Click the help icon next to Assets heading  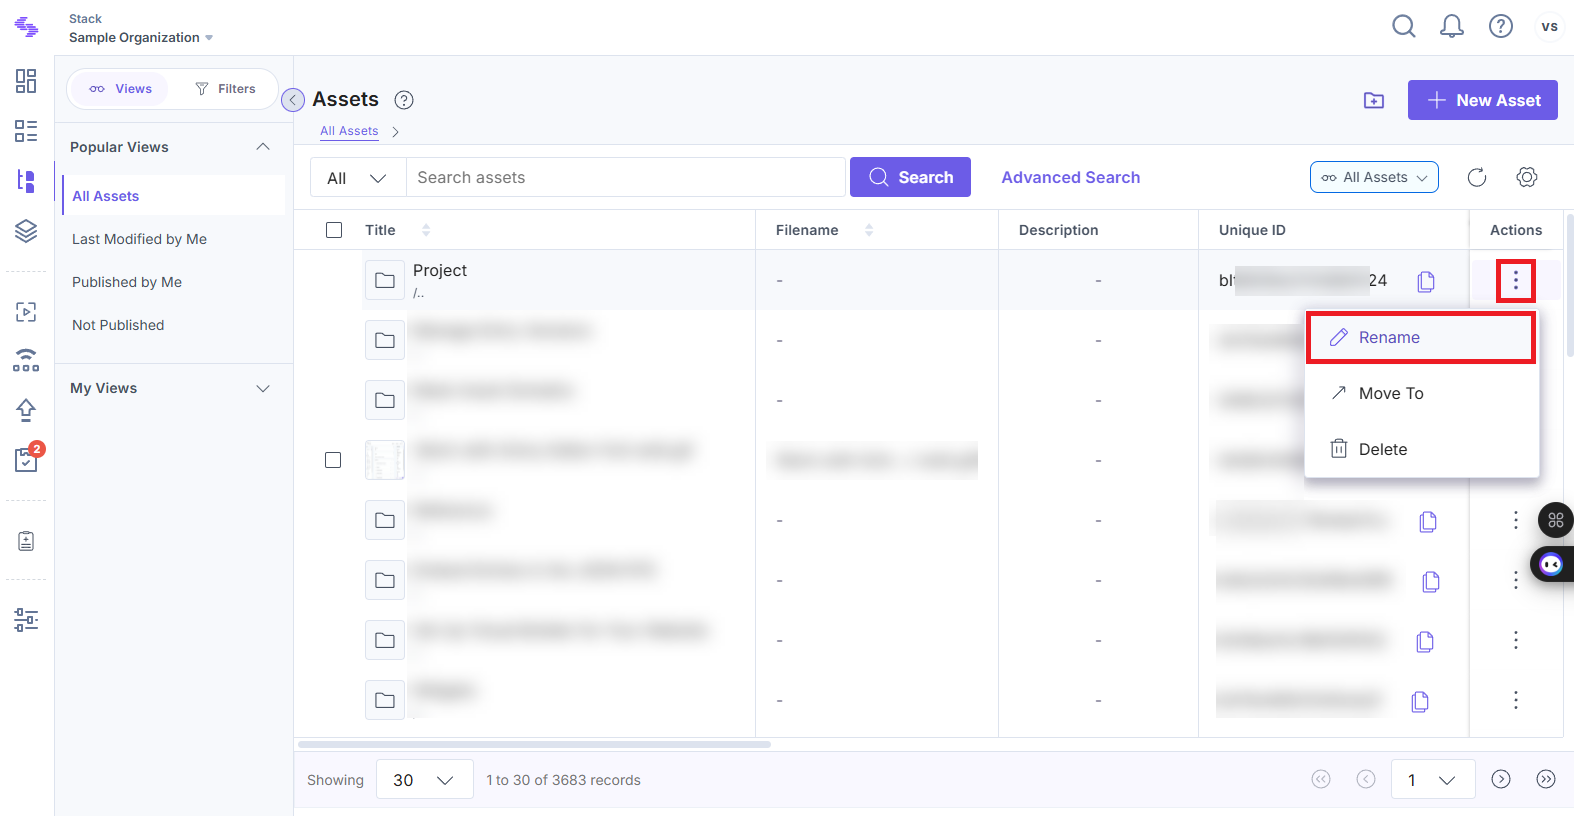coord(404,100)
